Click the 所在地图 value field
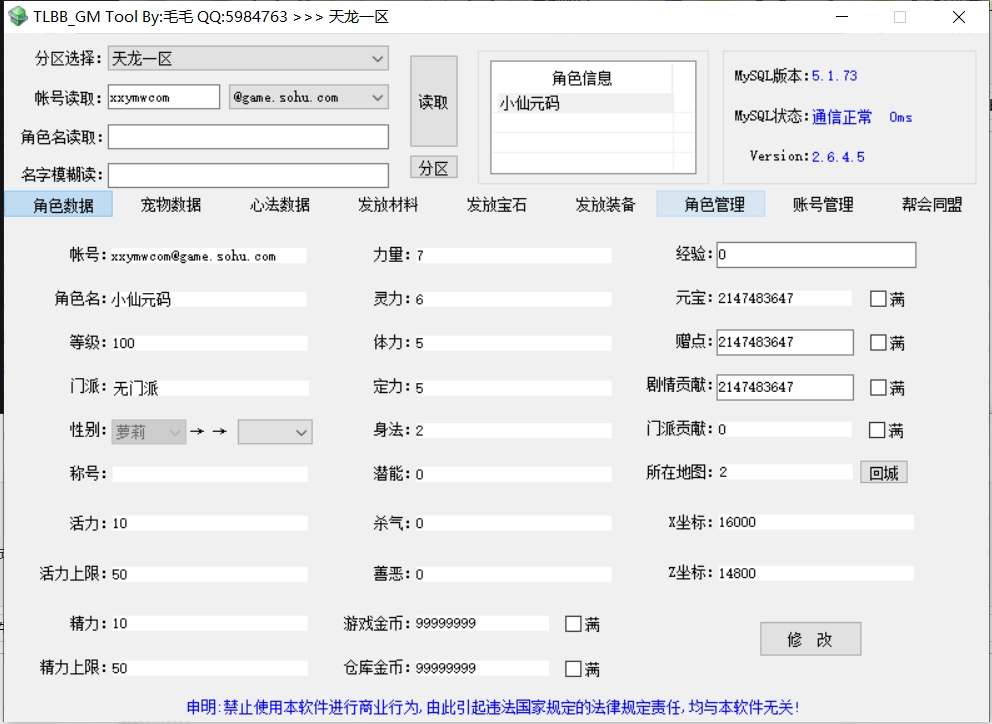 click(x=785, y=472)
